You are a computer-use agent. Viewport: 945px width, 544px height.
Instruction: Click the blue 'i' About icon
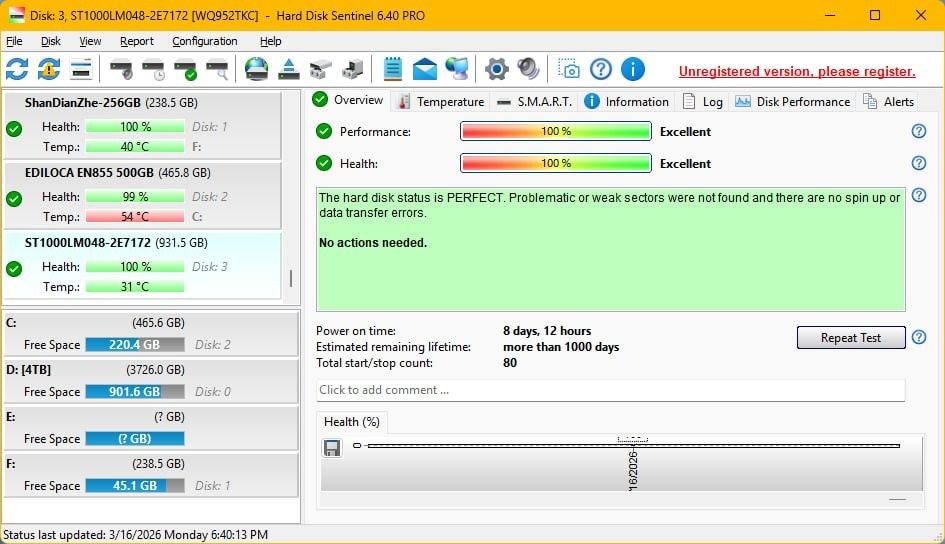(633, 69)
